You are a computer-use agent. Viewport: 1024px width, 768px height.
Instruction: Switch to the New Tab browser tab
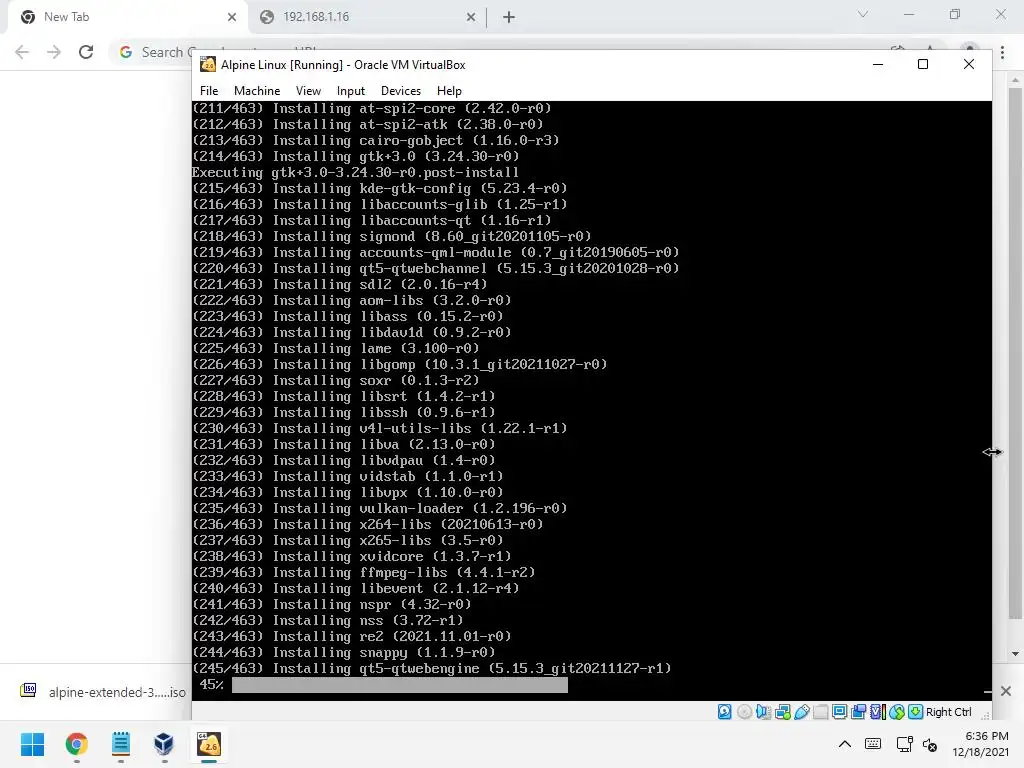point(127,17)
